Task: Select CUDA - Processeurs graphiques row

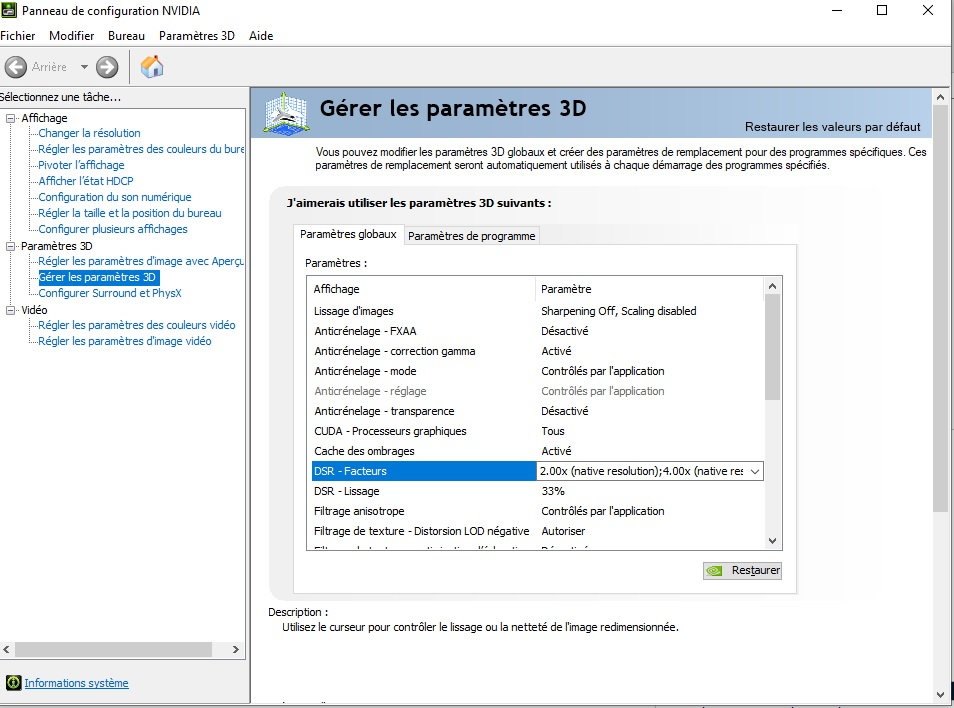Action: (x=536, y=431)
